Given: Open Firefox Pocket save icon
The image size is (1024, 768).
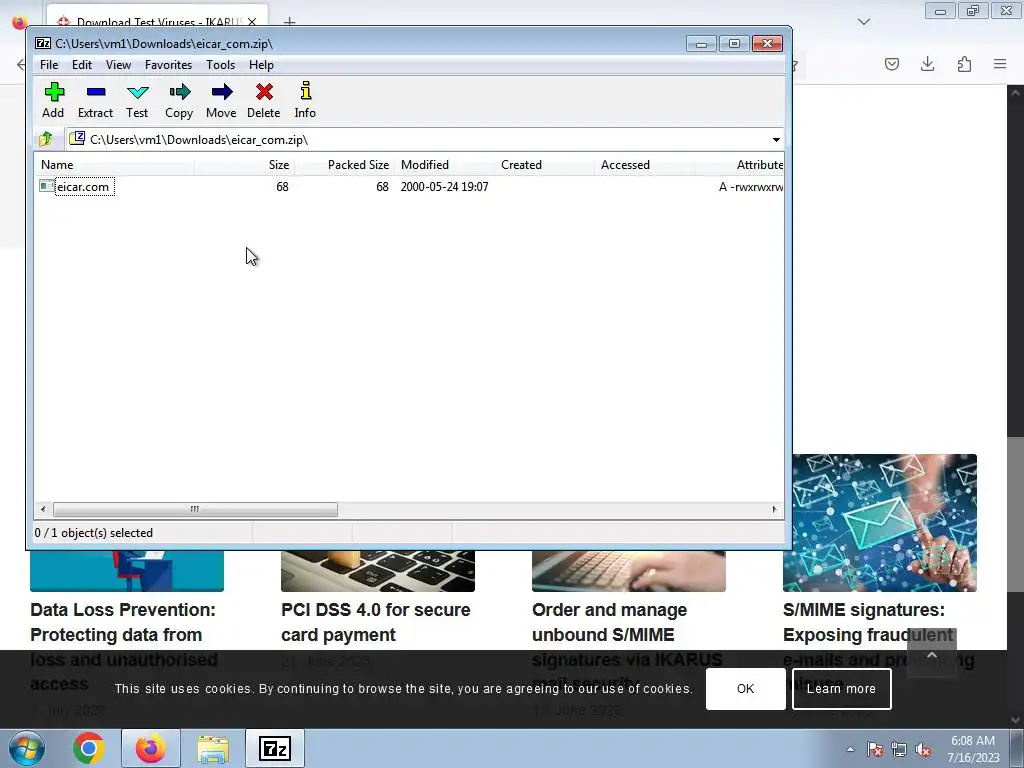Looking at the screenshot, I should (x=891, y=64).
